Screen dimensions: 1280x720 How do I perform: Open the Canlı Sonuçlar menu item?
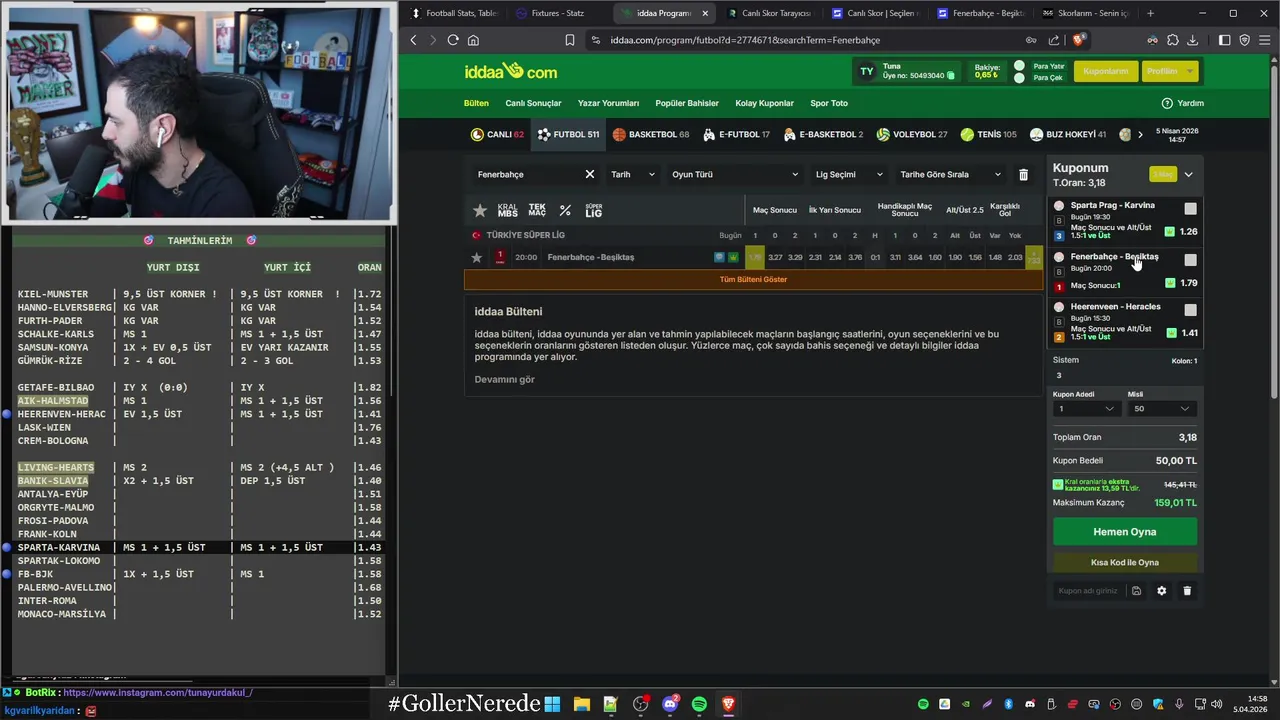tap(533, 103)
